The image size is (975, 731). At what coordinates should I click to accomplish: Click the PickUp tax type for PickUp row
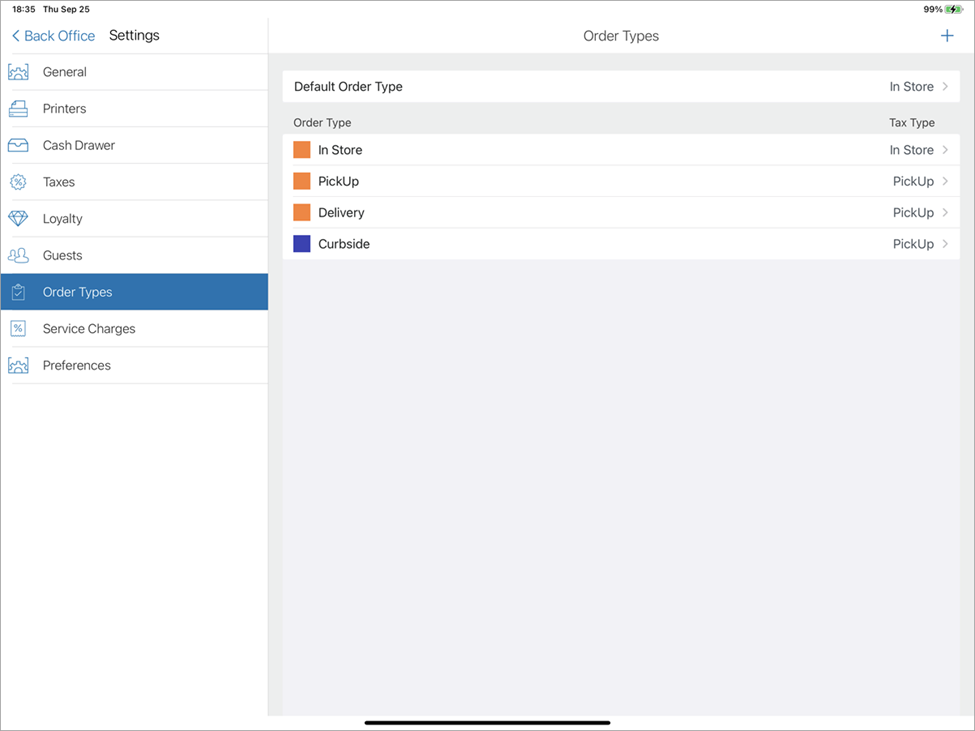(x=913, y=182)
